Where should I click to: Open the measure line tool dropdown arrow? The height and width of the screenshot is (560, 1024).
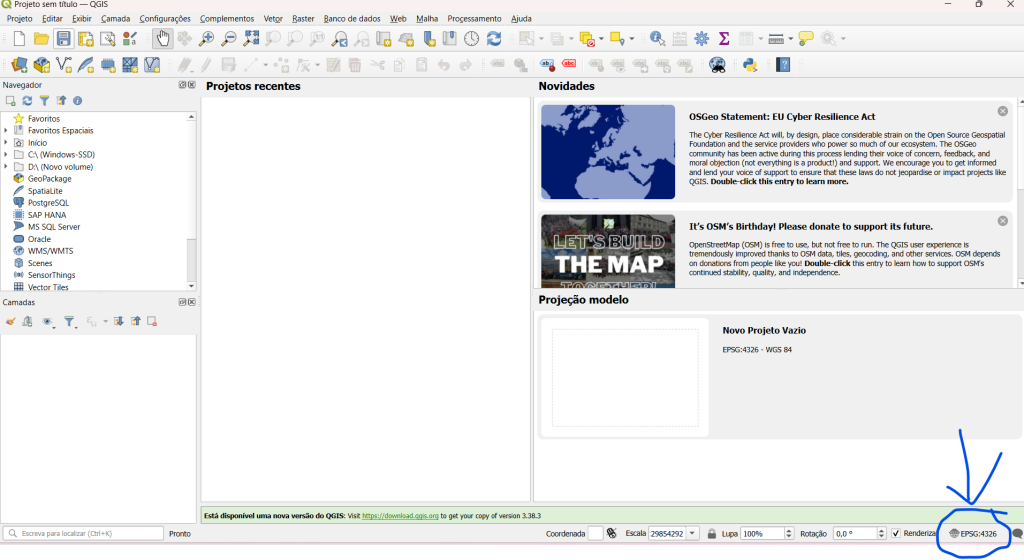tap(791, 39)
